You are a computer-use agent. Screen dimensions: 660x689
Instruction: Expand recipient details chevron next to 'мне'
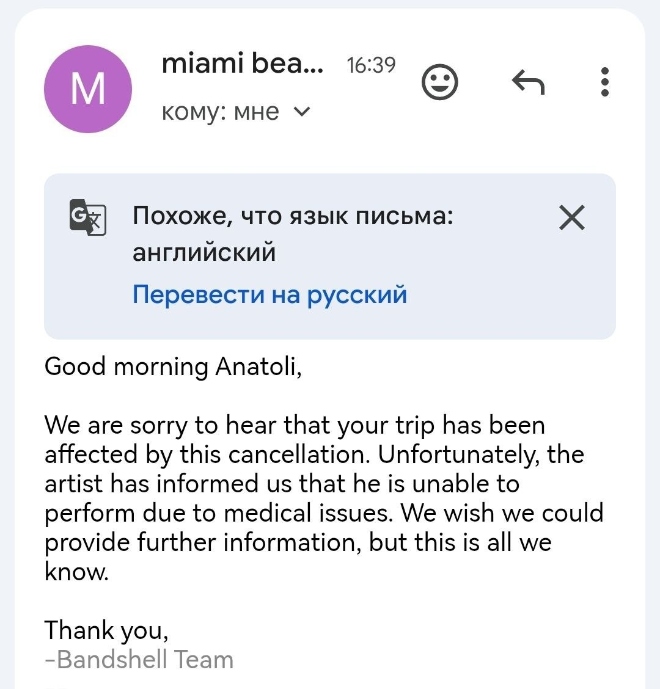coord(301,113)
